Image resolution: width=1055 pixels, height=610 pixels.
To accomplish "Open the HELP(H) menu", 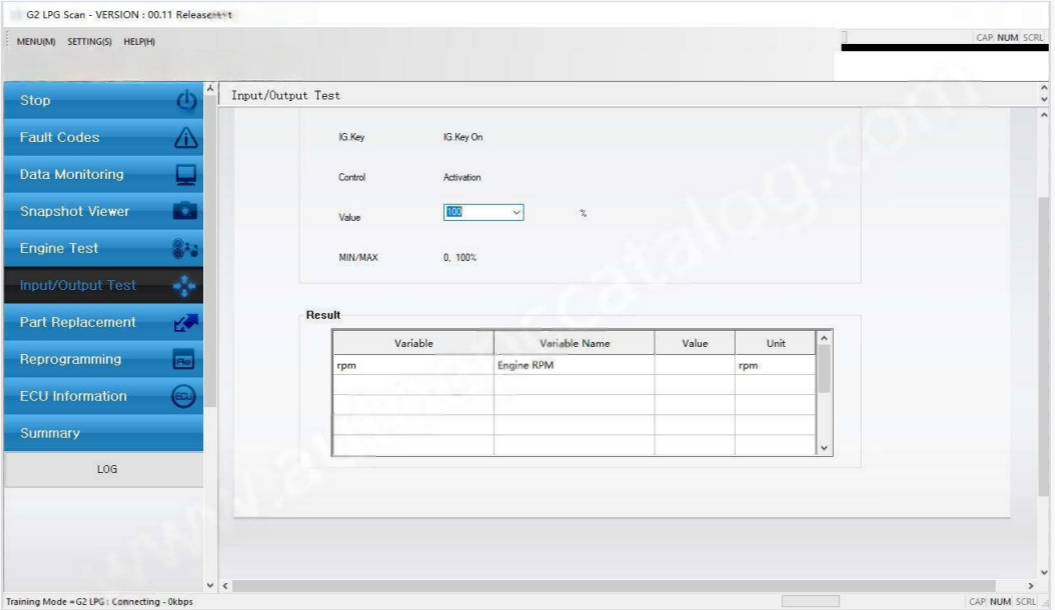I will point(139,41).
